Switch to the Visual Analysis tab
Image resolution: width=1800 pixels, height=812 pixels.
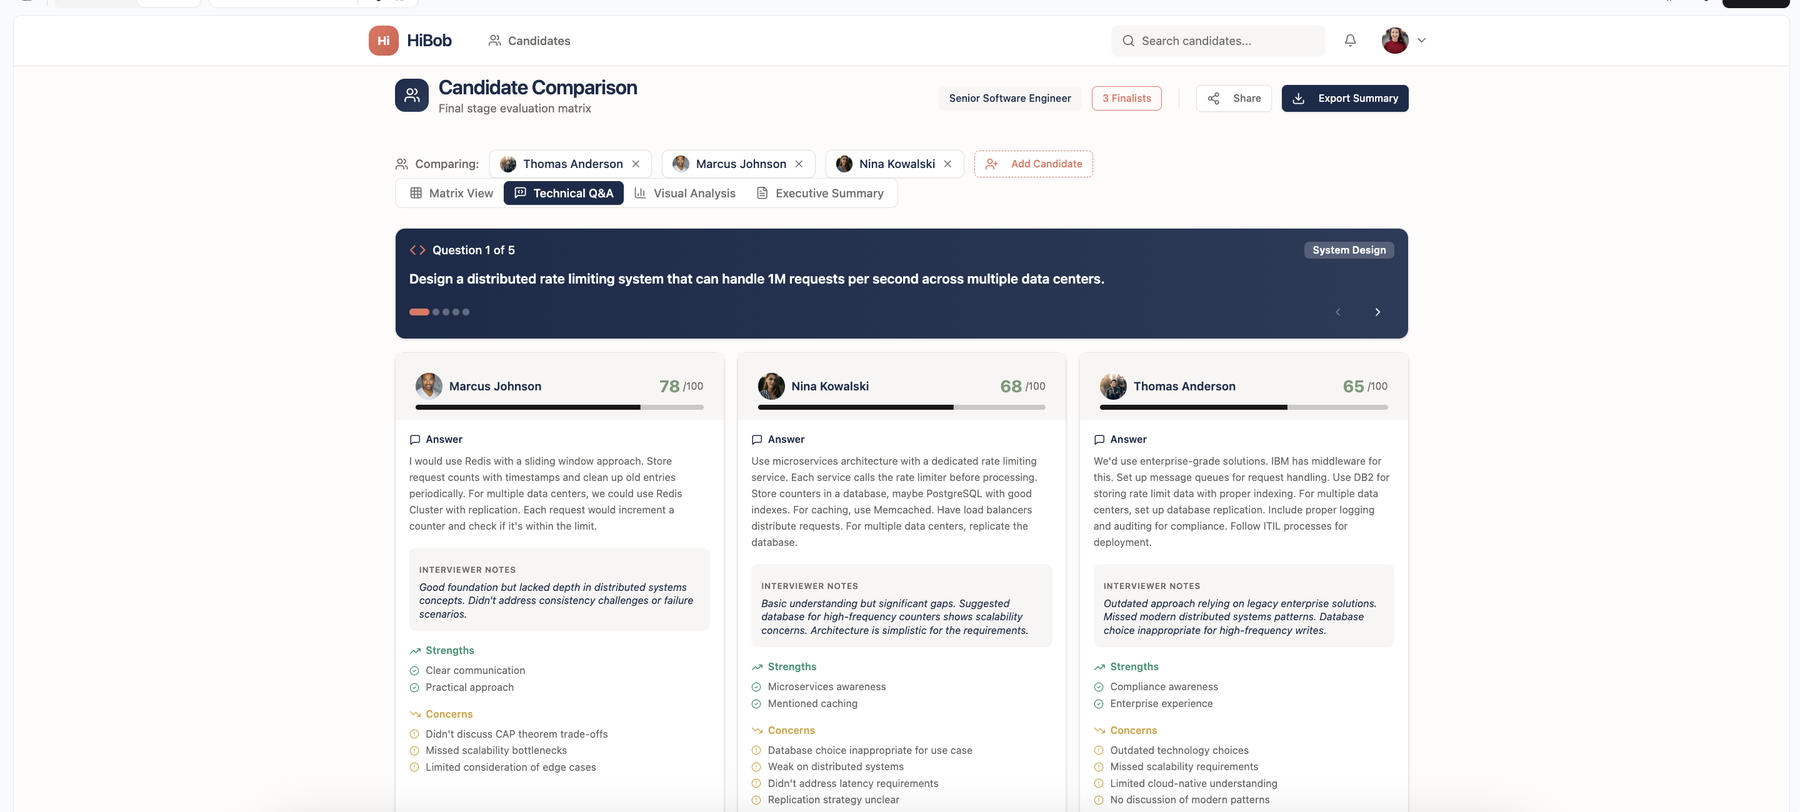click(x=685, y=193)
